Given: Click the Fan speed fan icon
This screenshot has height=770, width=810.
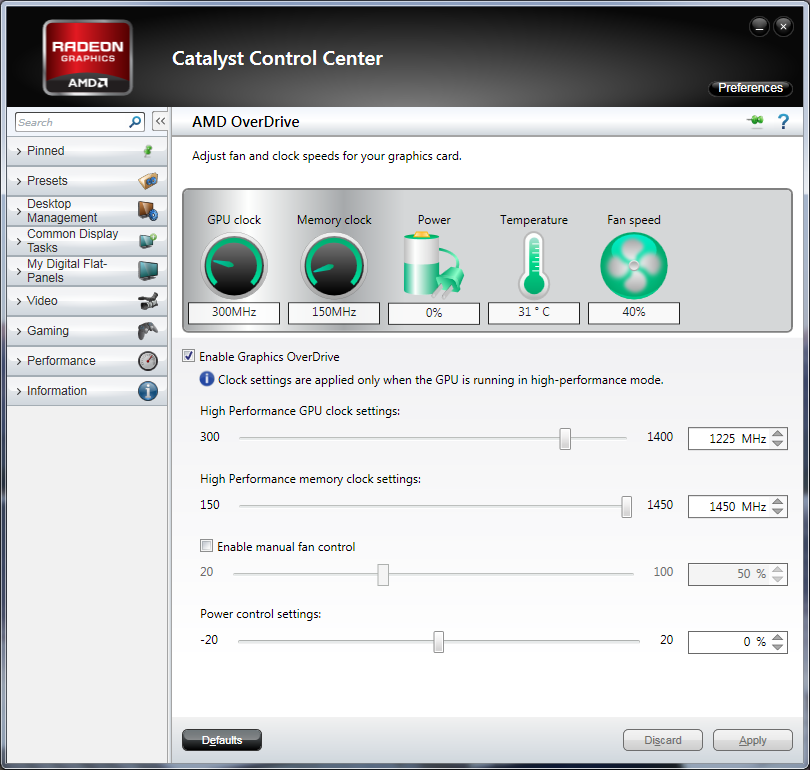Looking at the screenshot, I should (634, 265).
